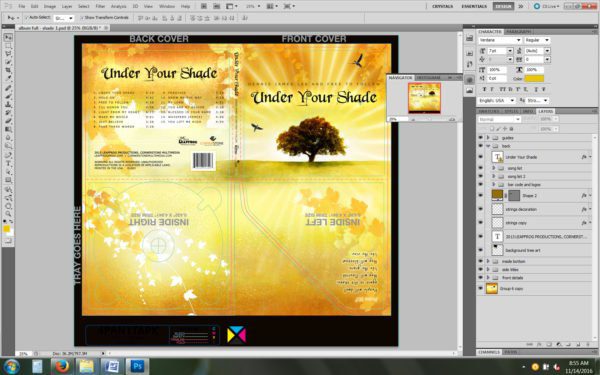Open the Verdana font family dropdown
The width and height of the screenshot is (600, 375).
coord(500,40)
